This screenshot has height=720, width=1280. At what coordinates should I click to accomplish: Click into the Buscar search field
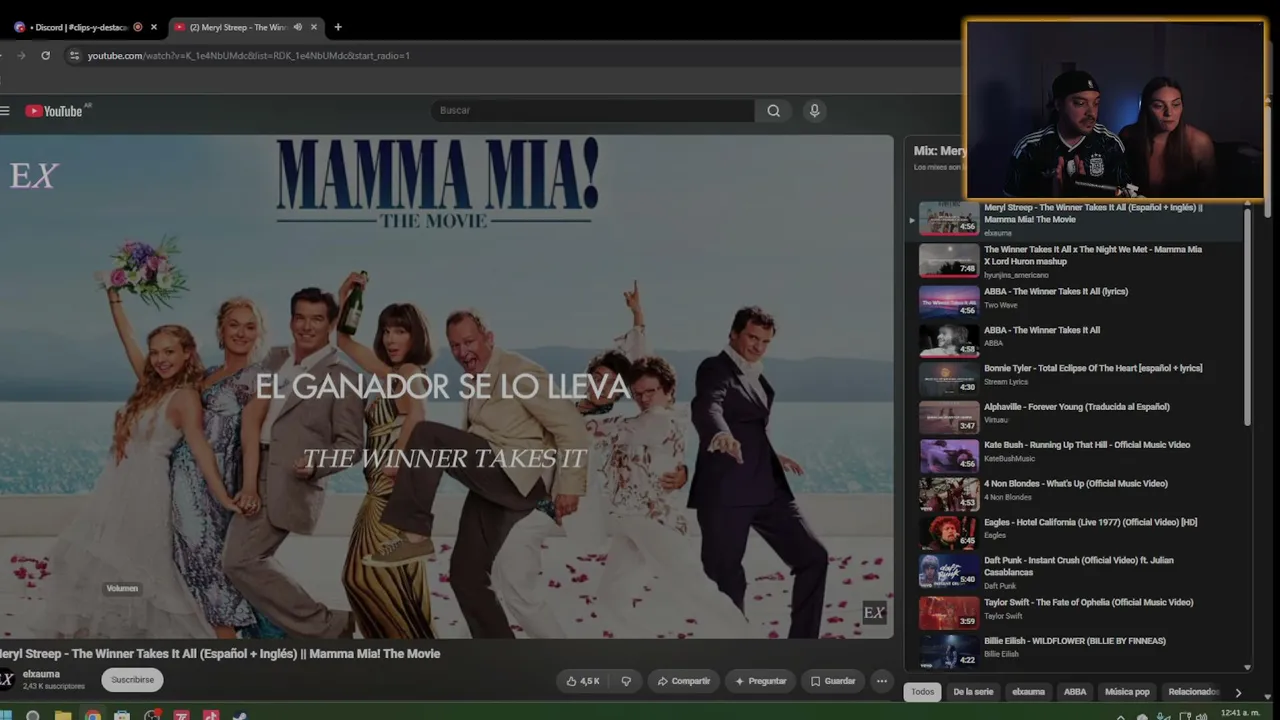pyautogui.click(x=594, y=111)
